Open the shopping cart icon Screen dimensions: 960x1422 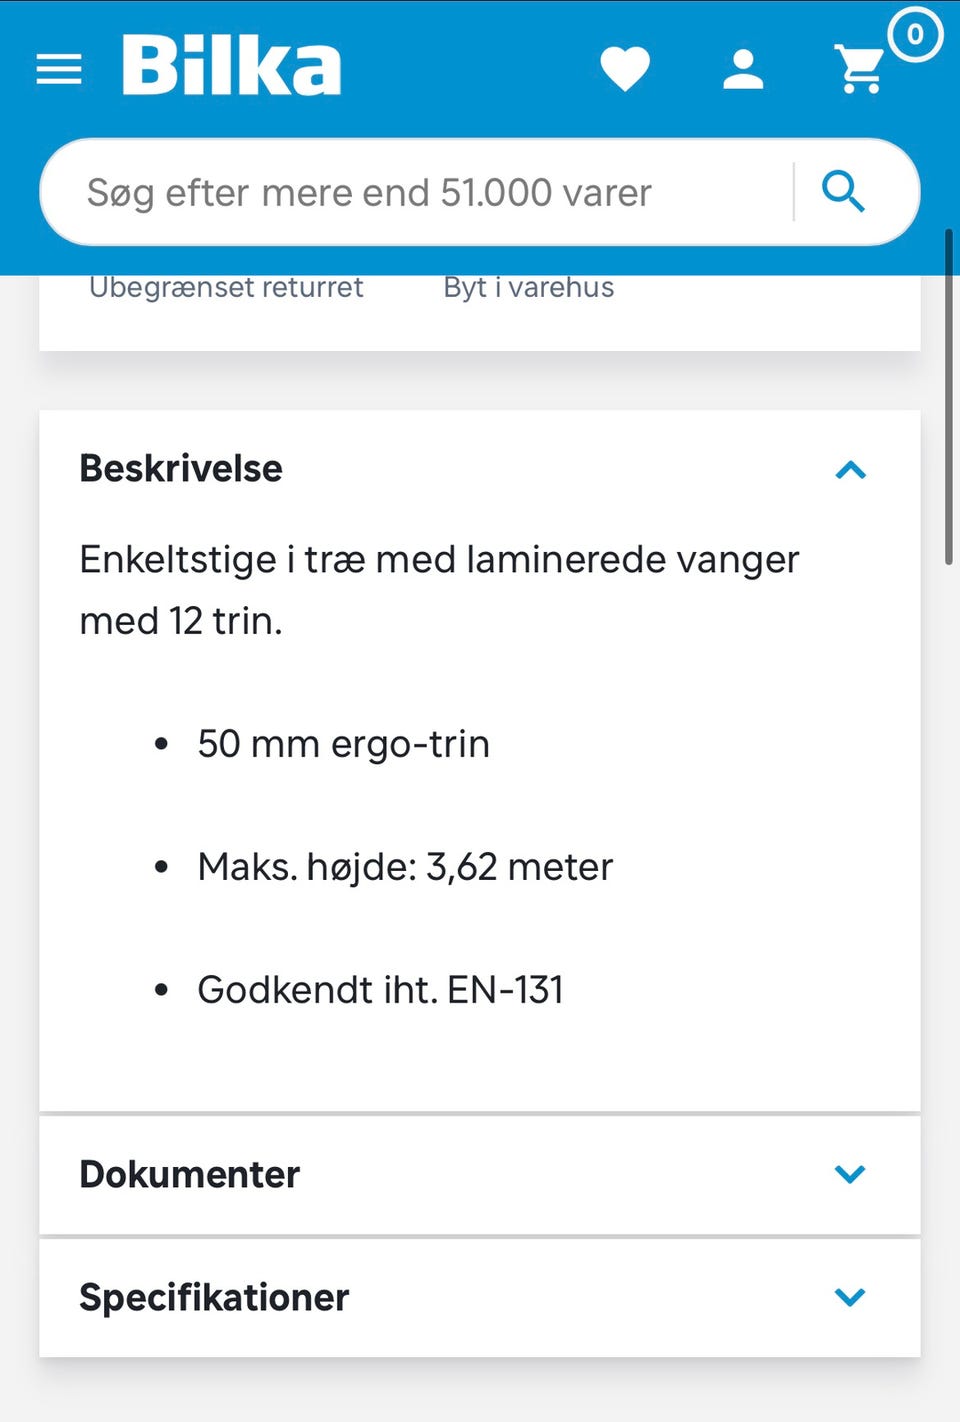tap(859, 69)
